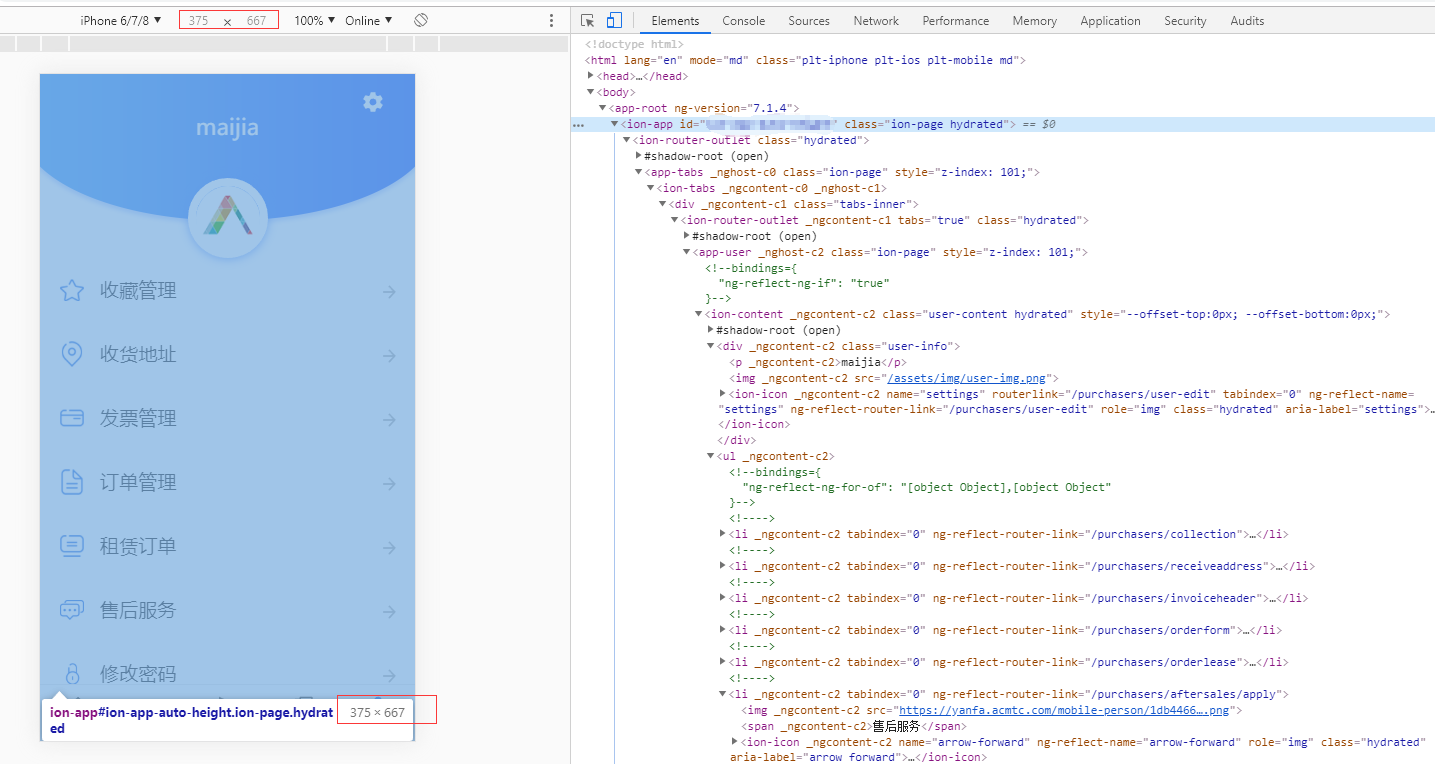Viewport: 1435px width, 764px height.
Task: Toggle the device toolbar icon
Action: point(614,20)
